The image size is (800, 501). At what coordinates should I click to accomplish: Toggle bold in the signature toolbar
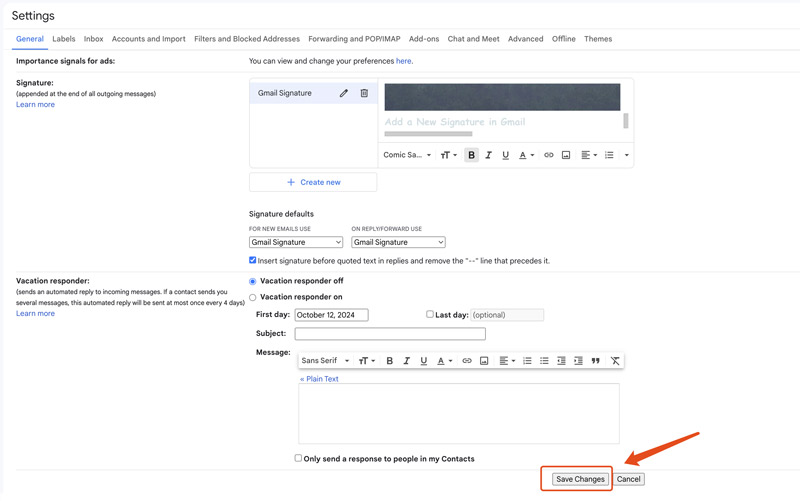coord(471,155)
